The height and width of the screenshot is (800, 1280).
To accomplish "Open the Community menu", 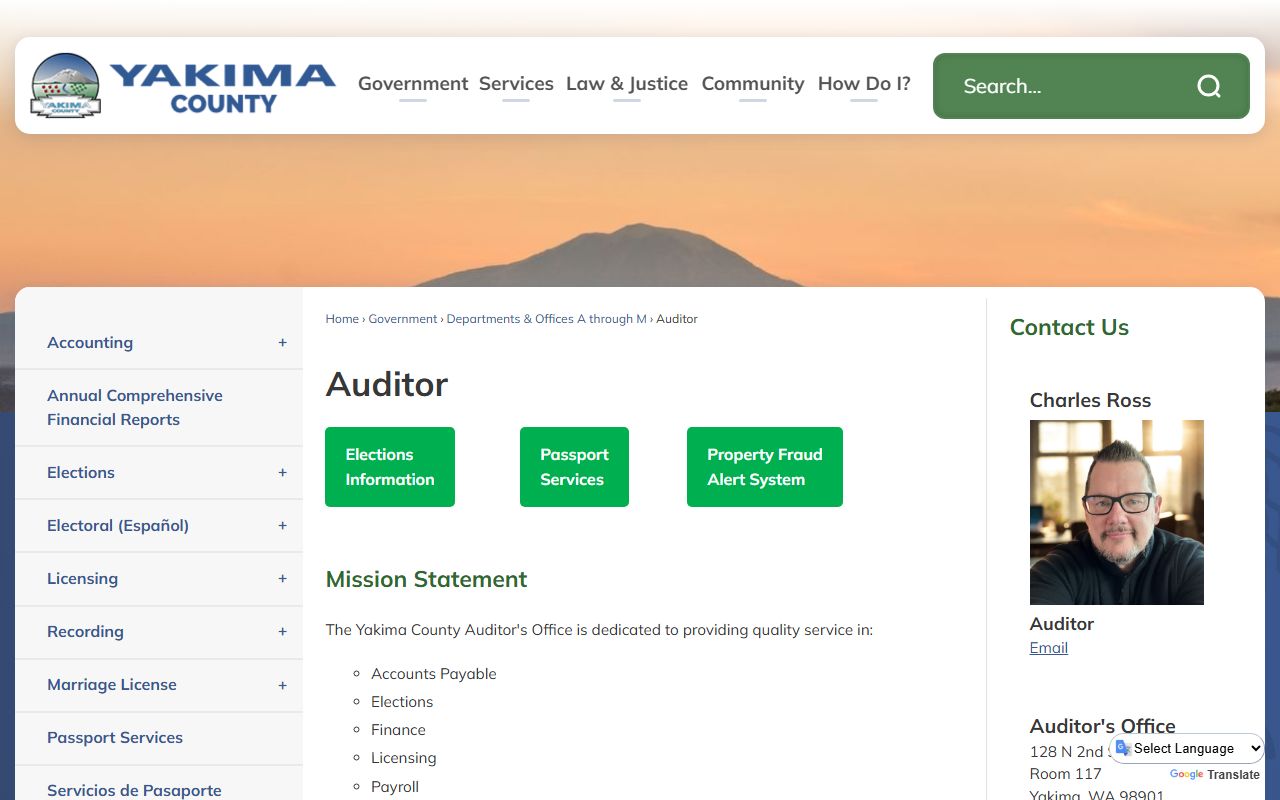I will pos(753,84).
